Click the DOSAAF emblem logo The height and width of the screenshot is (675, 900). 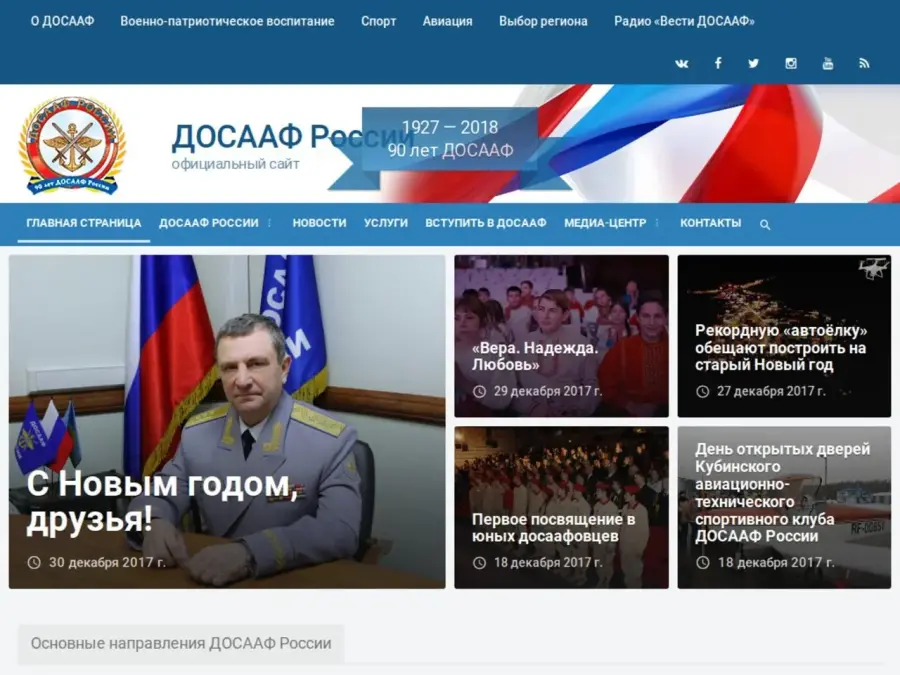[x=72, y=145]
